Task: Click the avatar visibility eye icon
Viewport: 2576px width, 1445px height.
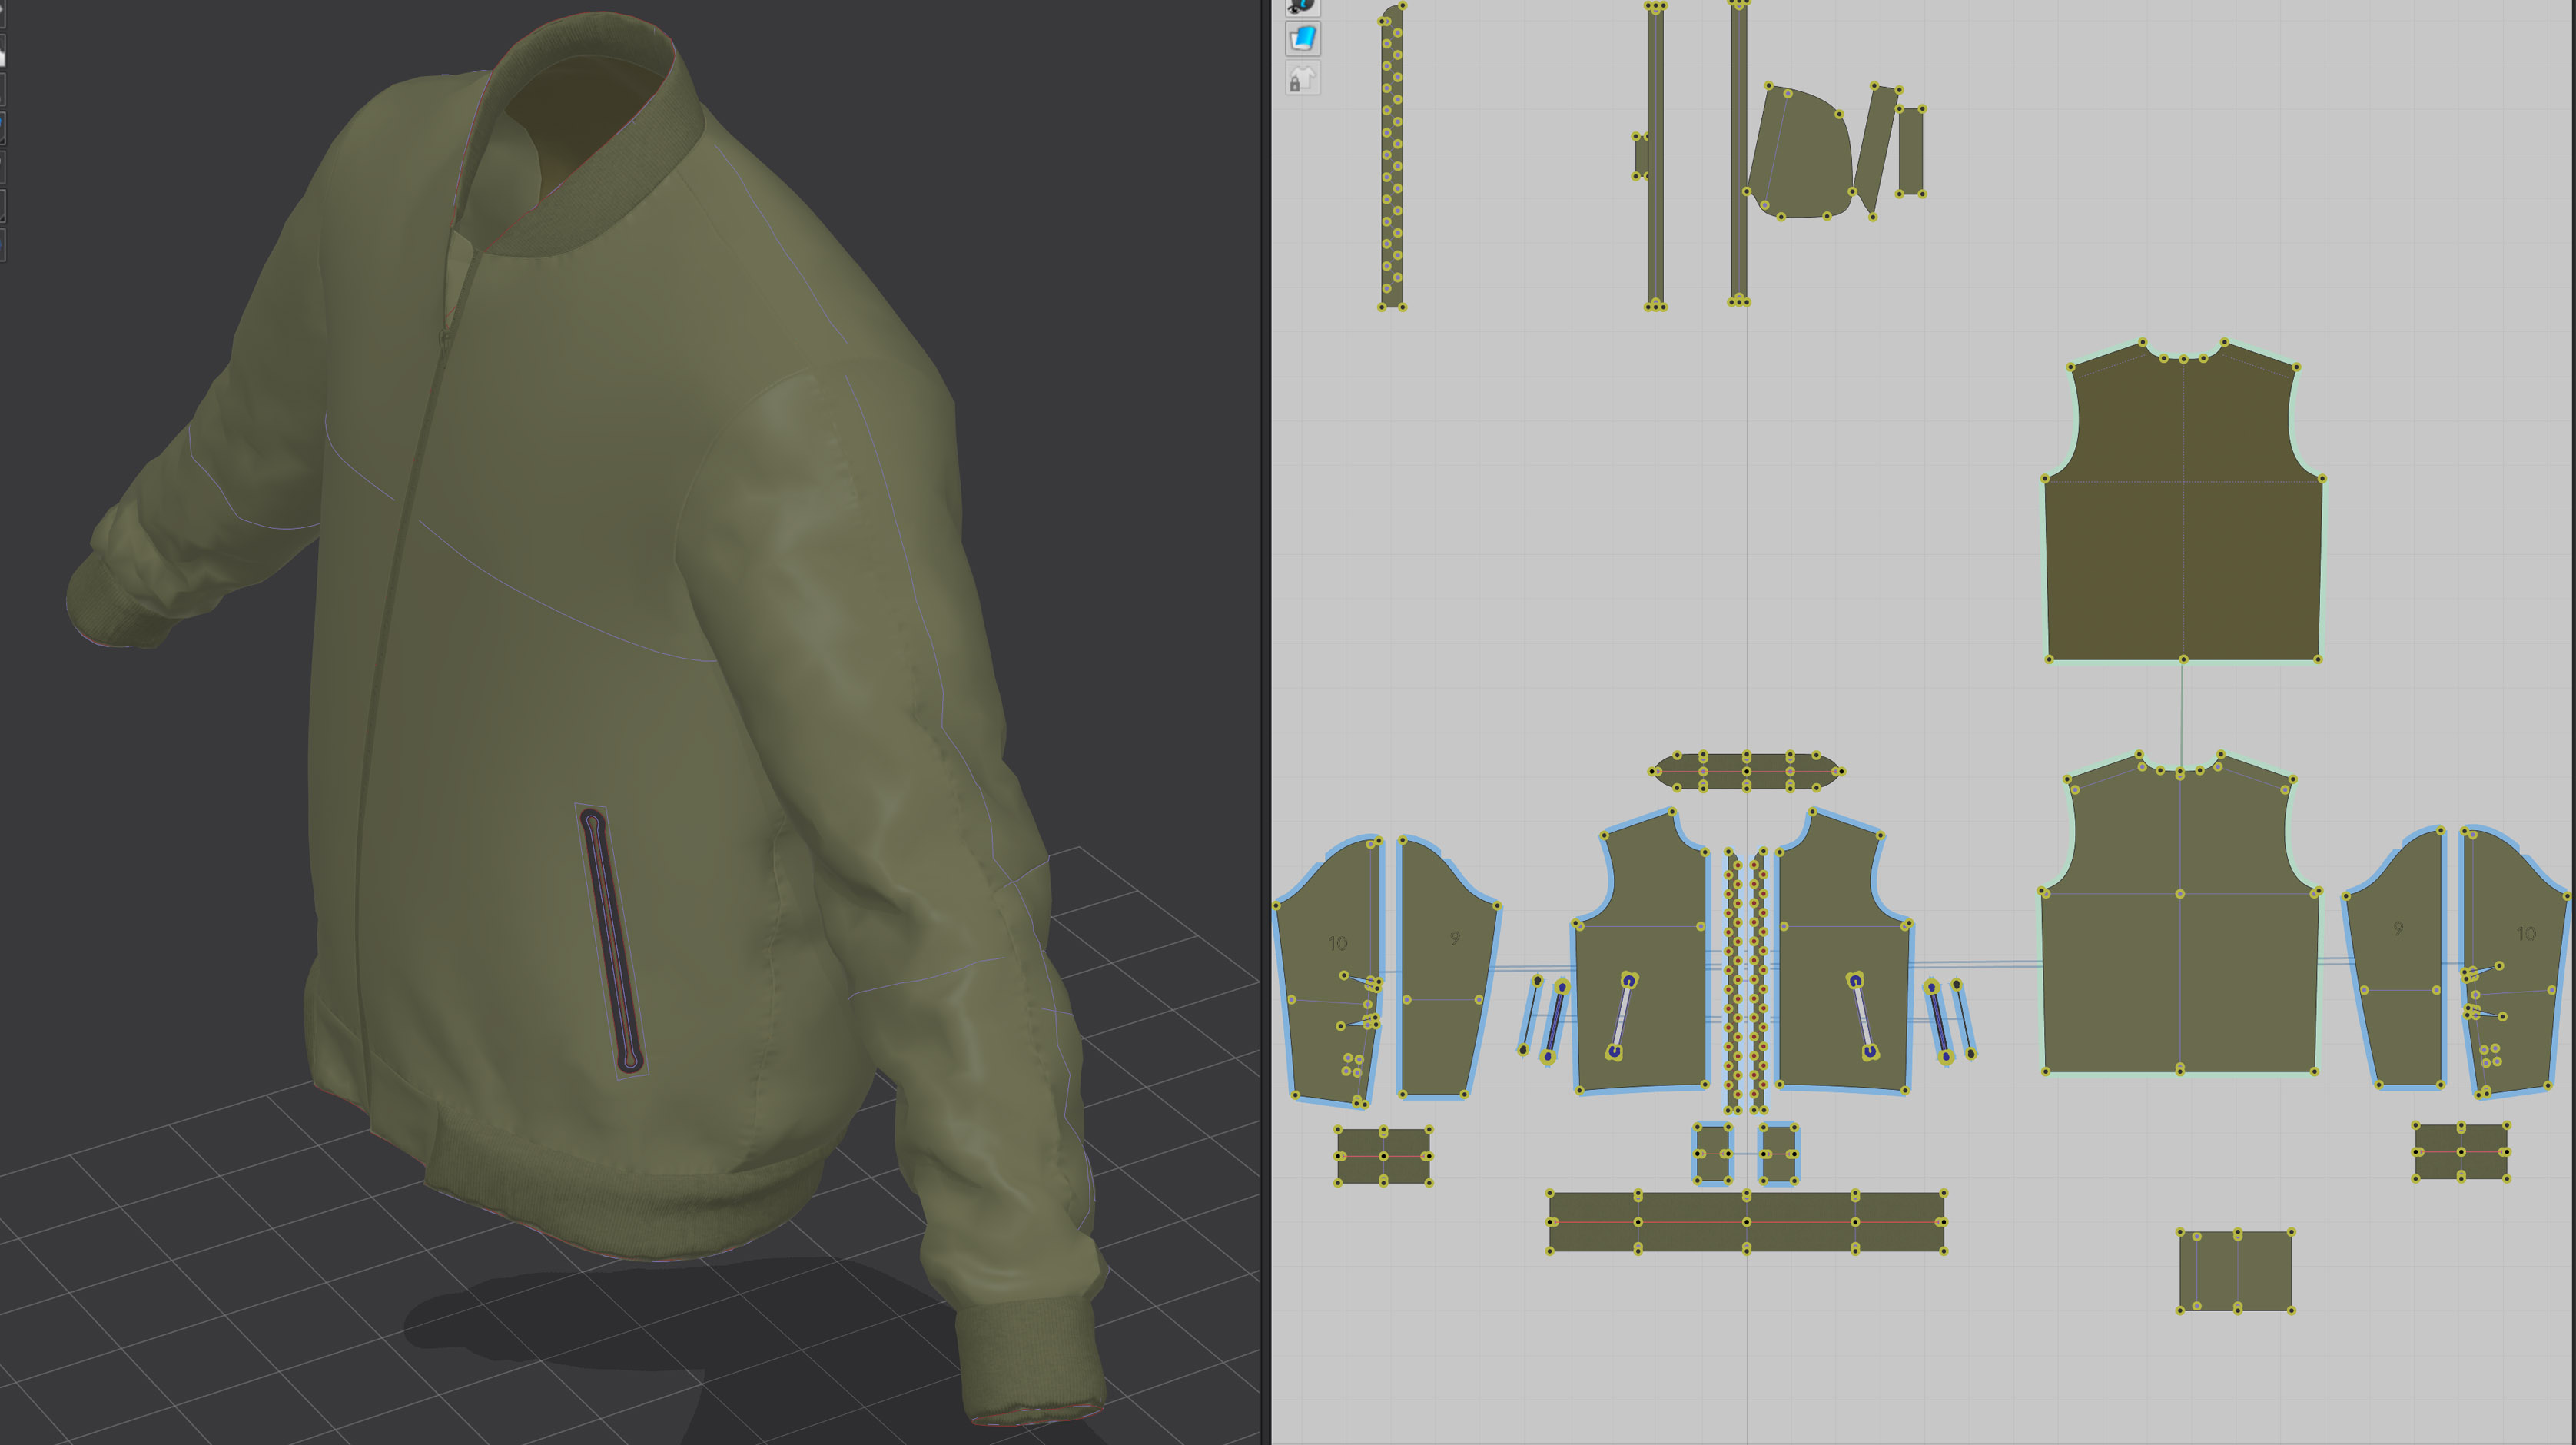Action: [1302, 6]
